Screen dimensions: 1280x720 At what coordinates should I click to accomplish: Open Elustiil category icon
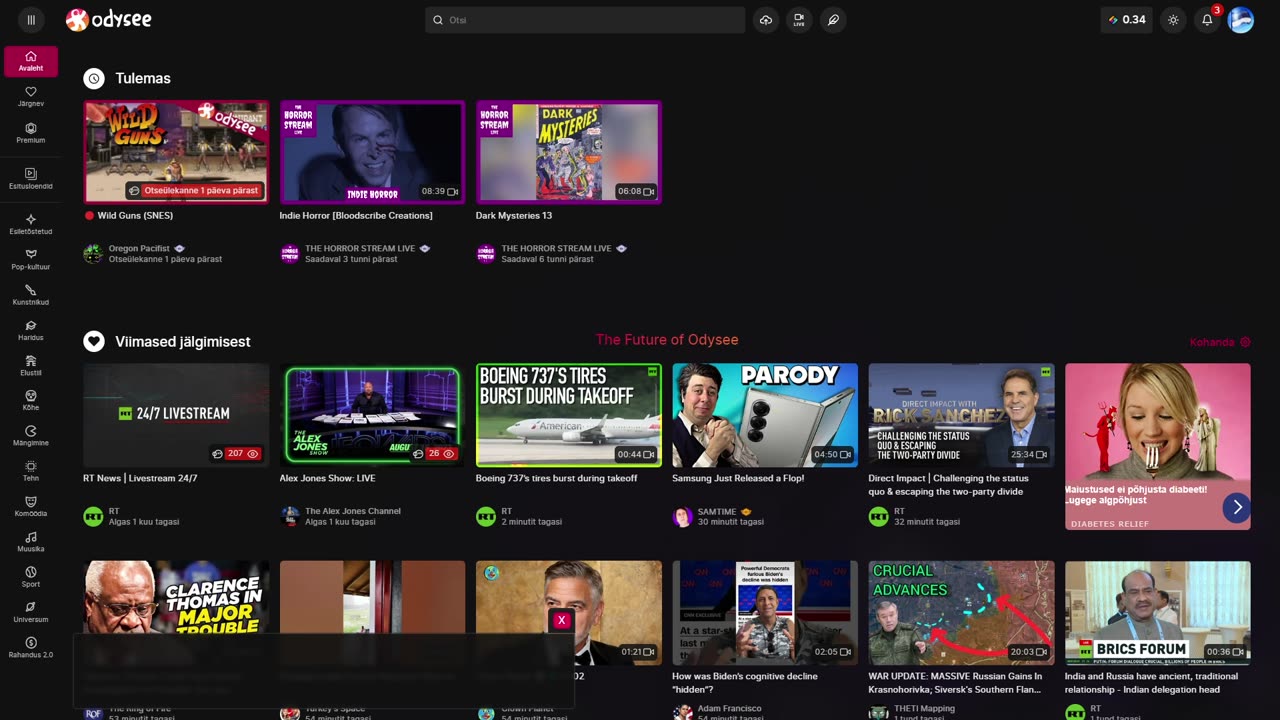(31, 360)
